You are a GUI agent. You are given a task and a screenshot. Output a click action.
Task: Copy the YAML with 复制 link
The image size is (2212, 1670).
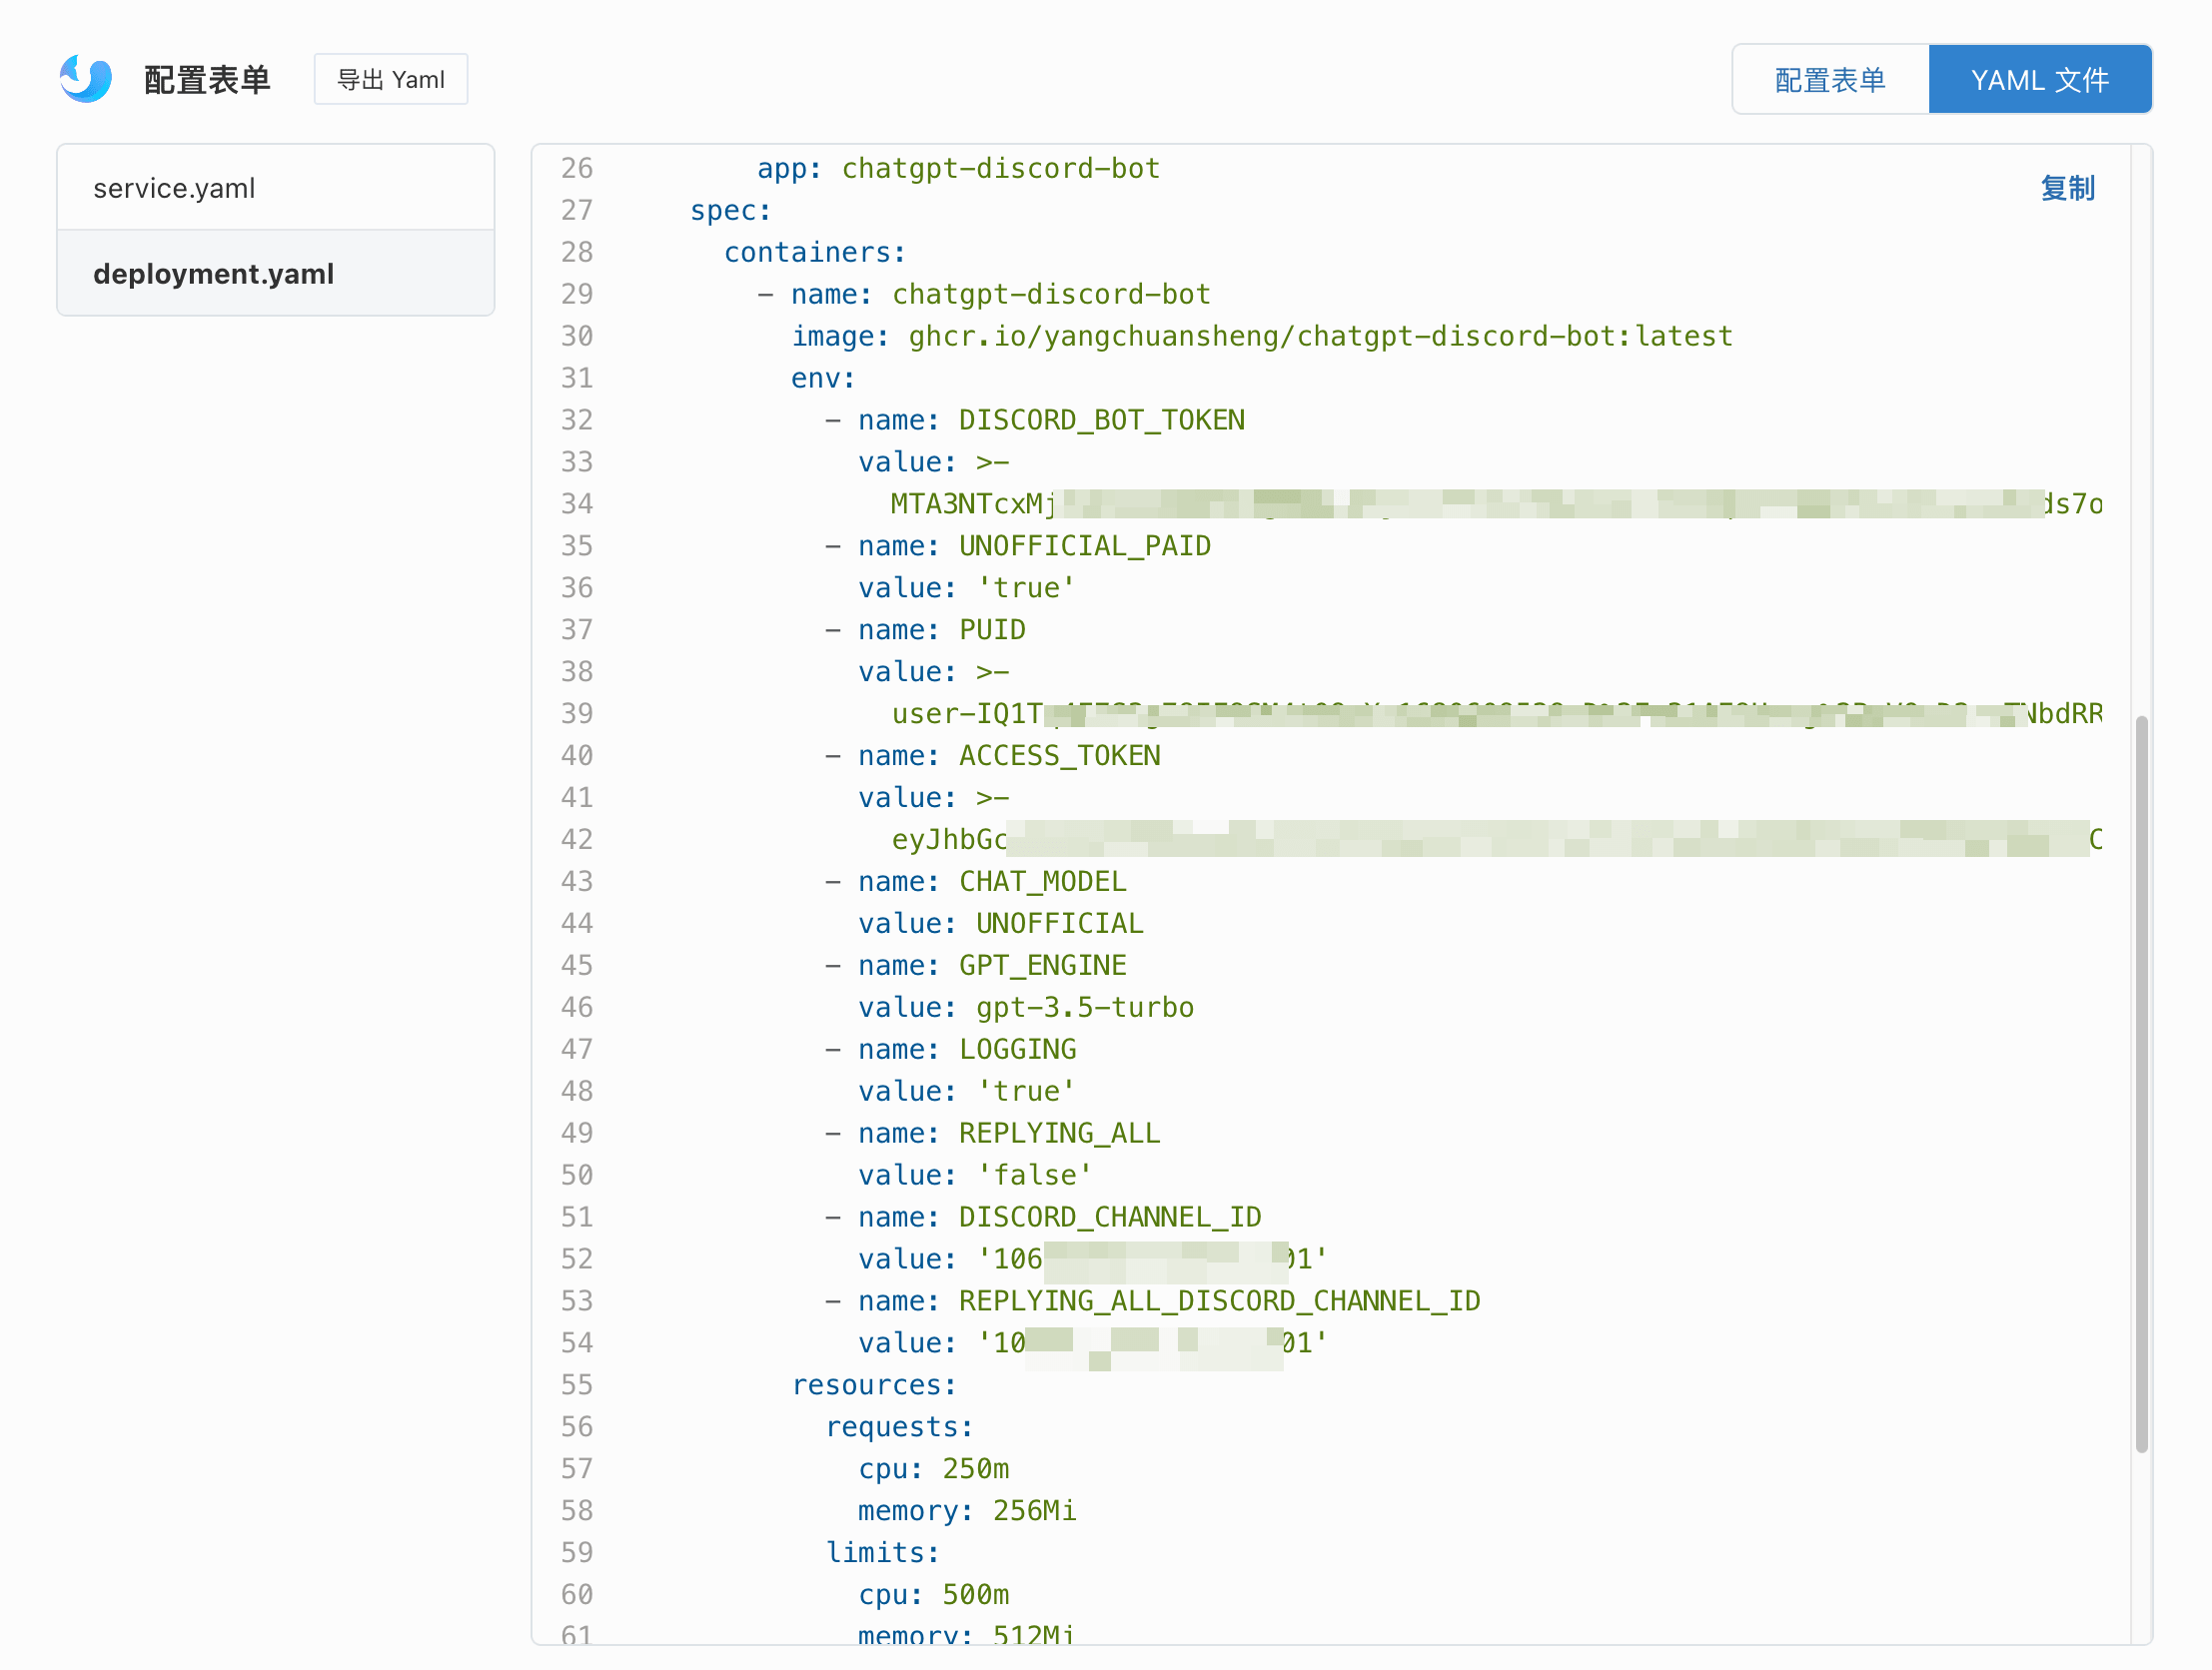(x=2067, y=188)
